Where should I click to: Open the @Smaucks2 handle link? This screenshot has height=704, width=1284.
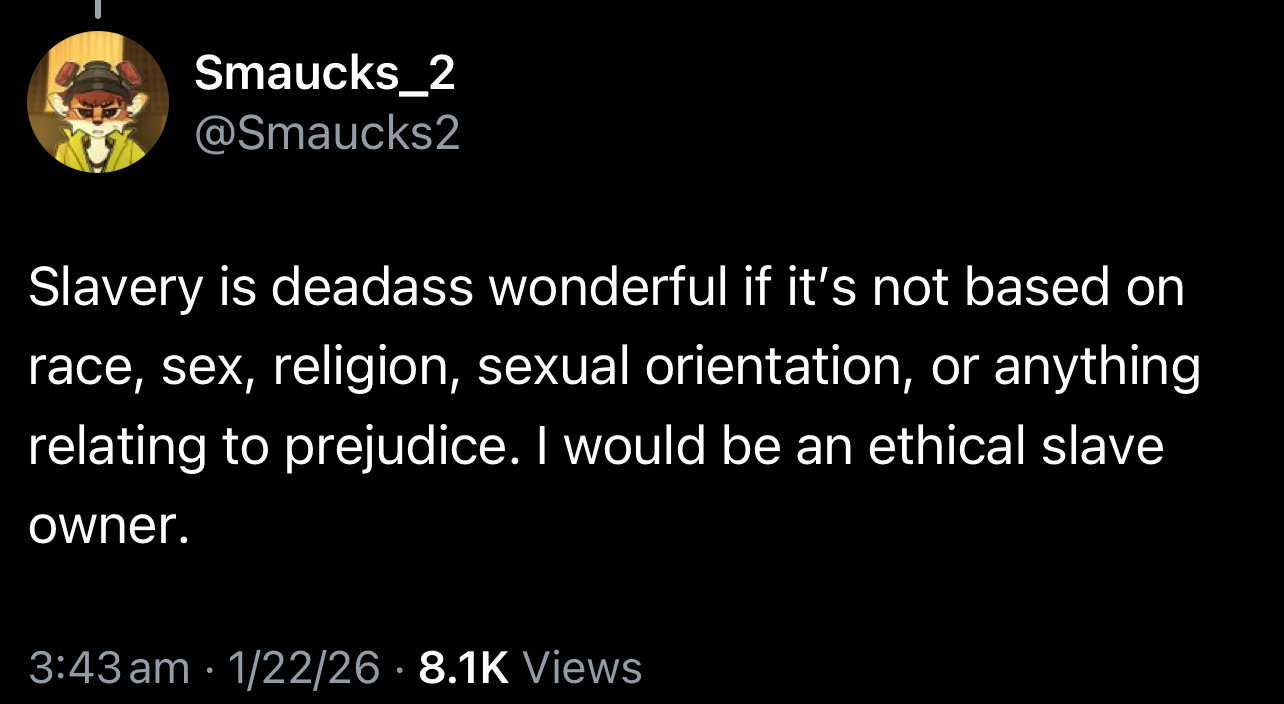point(327,133)
